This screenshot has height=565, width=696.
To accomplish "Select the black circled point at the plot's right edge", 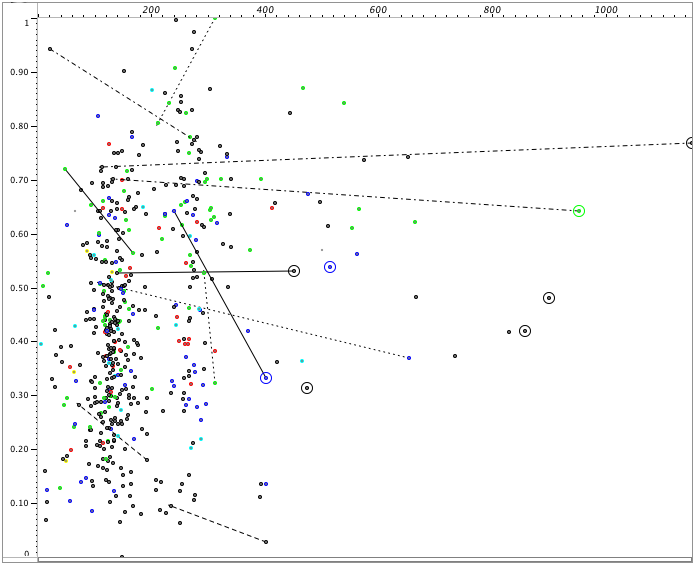I will click(691, 143).
